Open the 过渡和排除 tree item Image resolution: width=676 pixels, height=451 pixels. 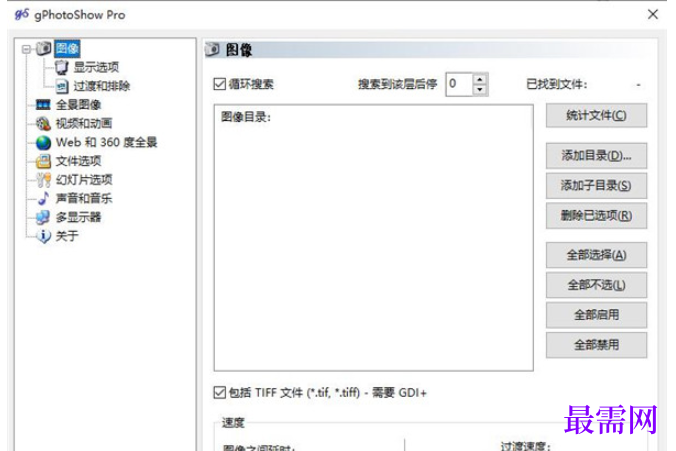(x=102, y=86)
